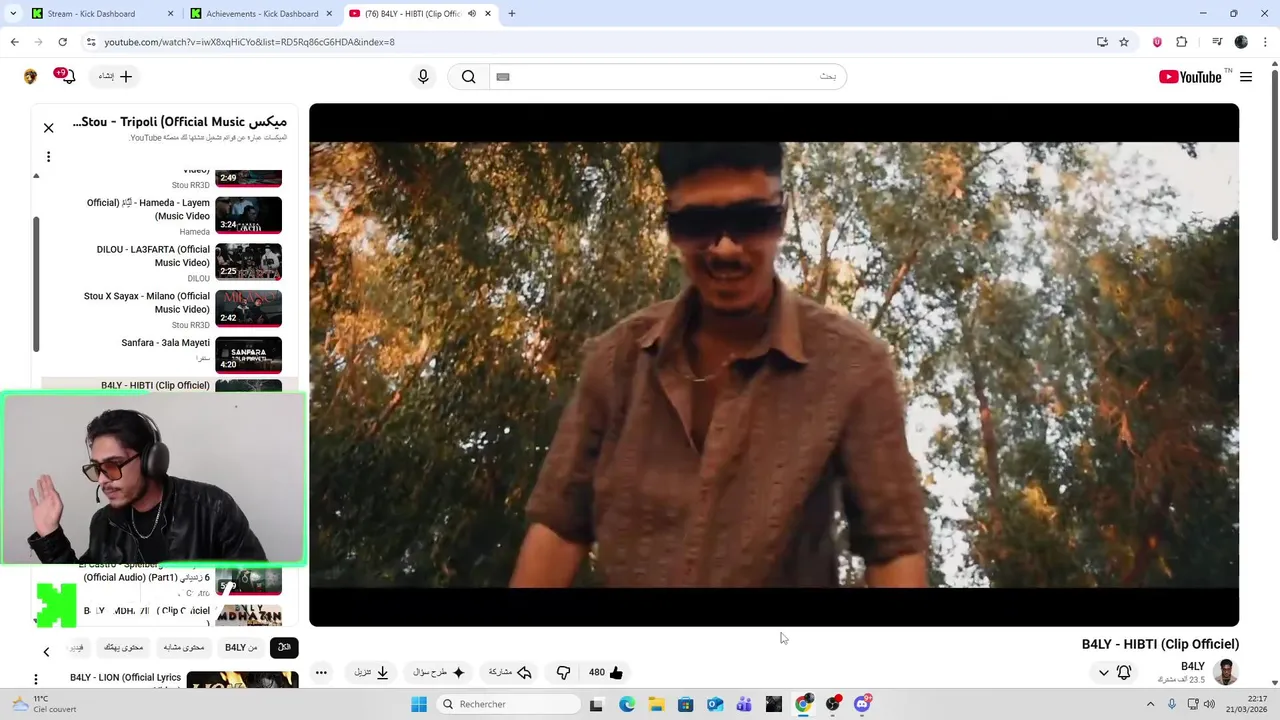Open the extensions puzzle icon
The width and height of the screenshot is (1280, 720).
pos(1181,42)
